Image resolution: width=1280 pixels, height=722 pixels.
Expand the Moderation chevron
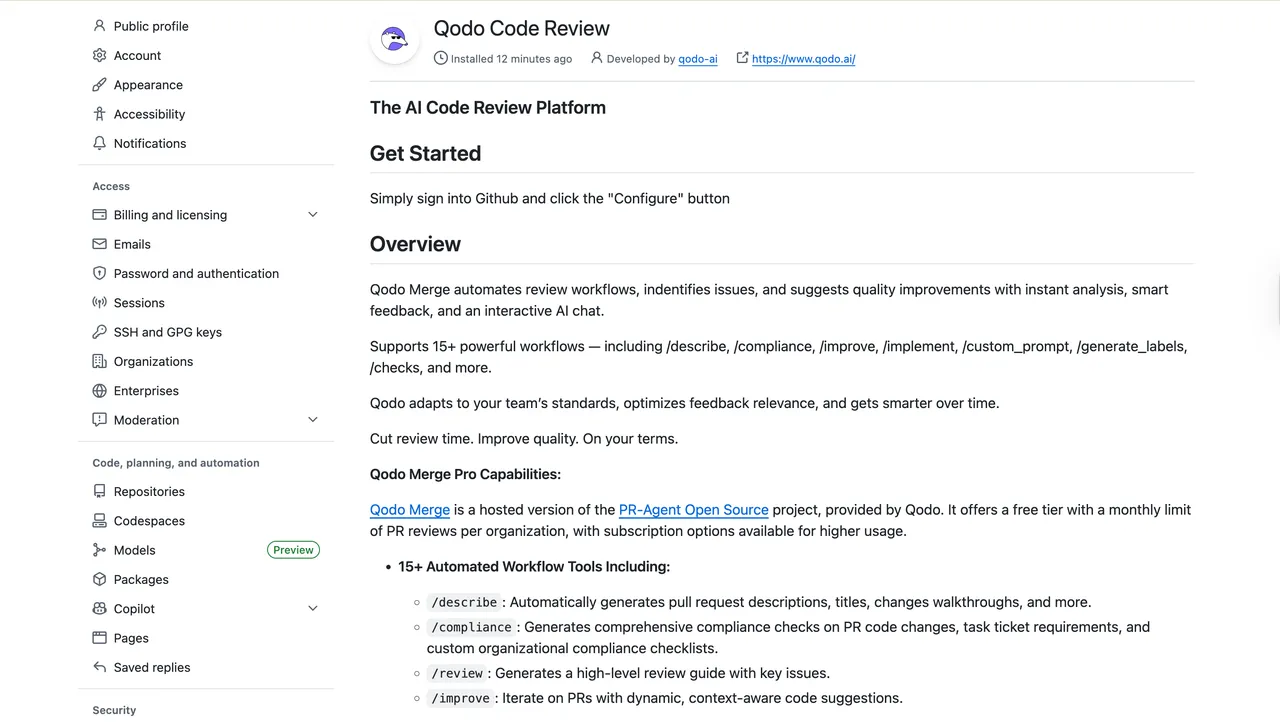(x=312, y=420)
